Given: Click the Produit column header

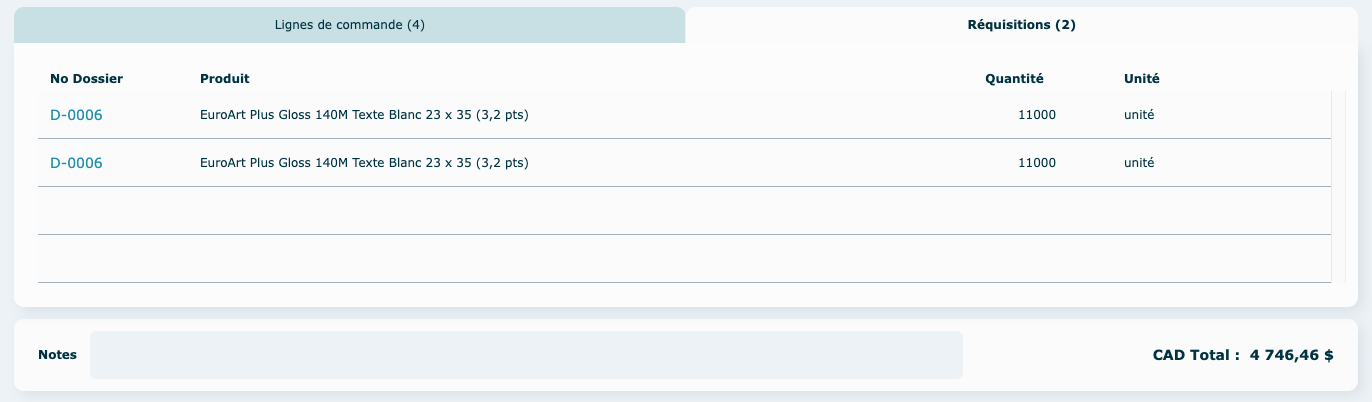Looking at the screenshot, I should coord(225,79).
